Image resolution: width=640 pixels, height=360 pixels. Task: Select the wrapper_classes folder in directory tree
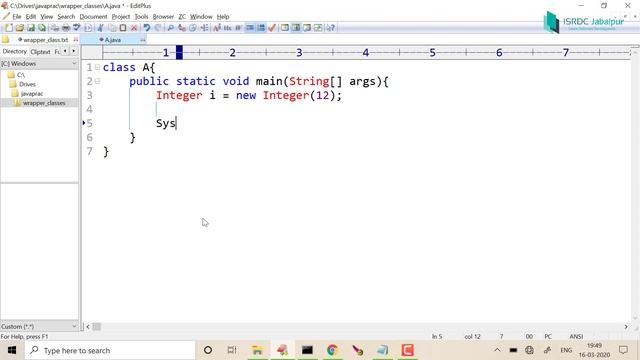click(44, 103)
